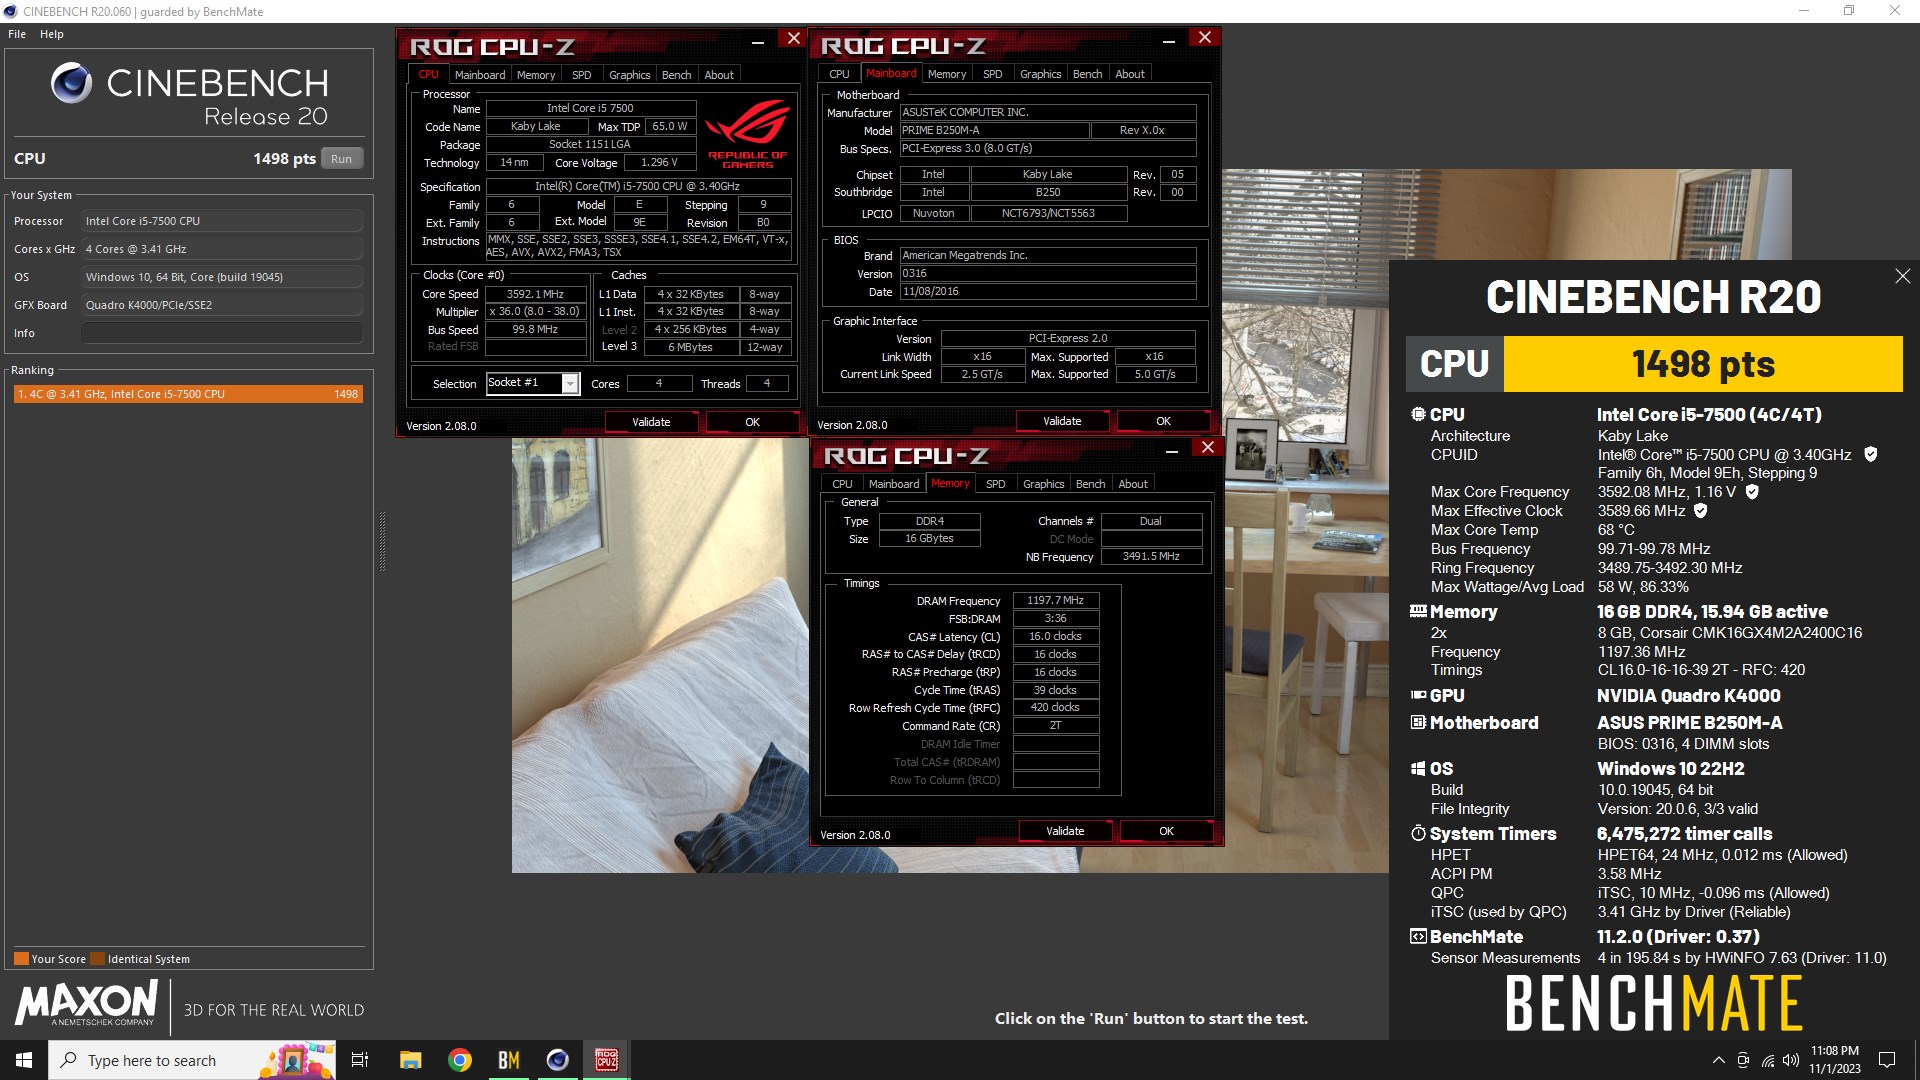The width and height of the screenshot is (1920, 1080).
Task: Open SPD tab in the CPU-Z Mainboard window
Action: pyautogui.click(x=993, y=74)
